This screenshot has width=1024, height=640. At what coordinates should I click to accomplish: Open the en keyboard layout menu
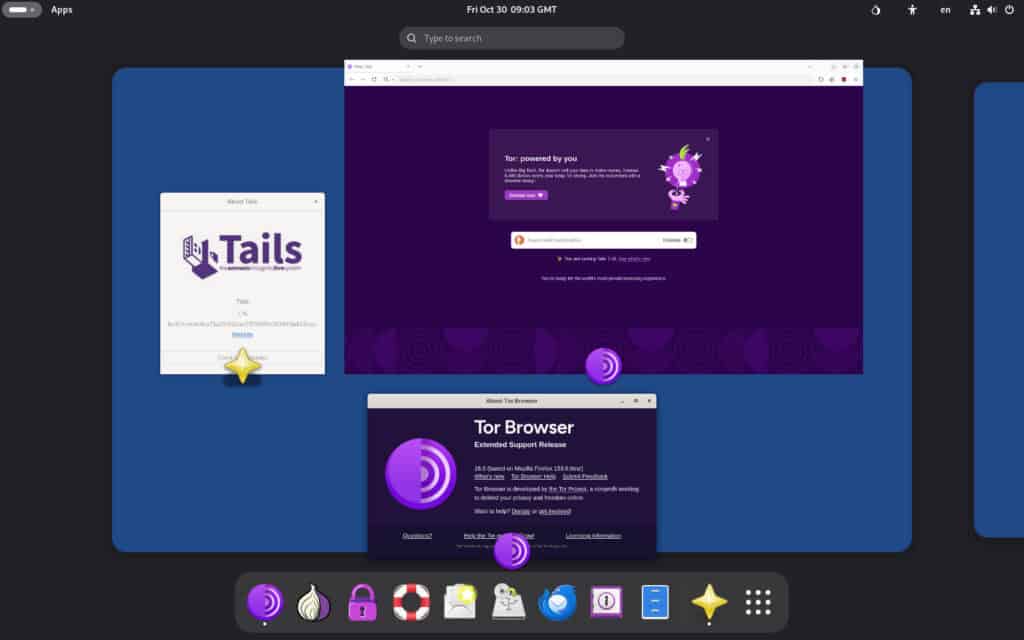tap(945, 10)
